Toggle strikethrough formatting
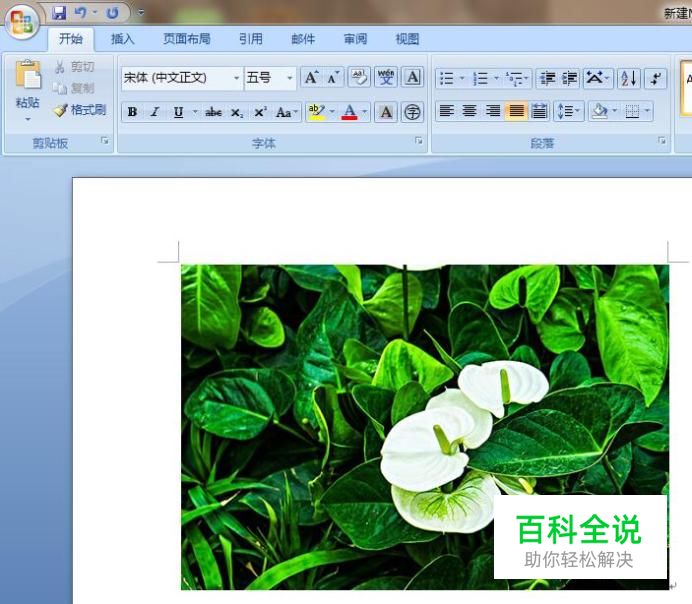Viewport: 692px width, 604px height. pos(213,112)
